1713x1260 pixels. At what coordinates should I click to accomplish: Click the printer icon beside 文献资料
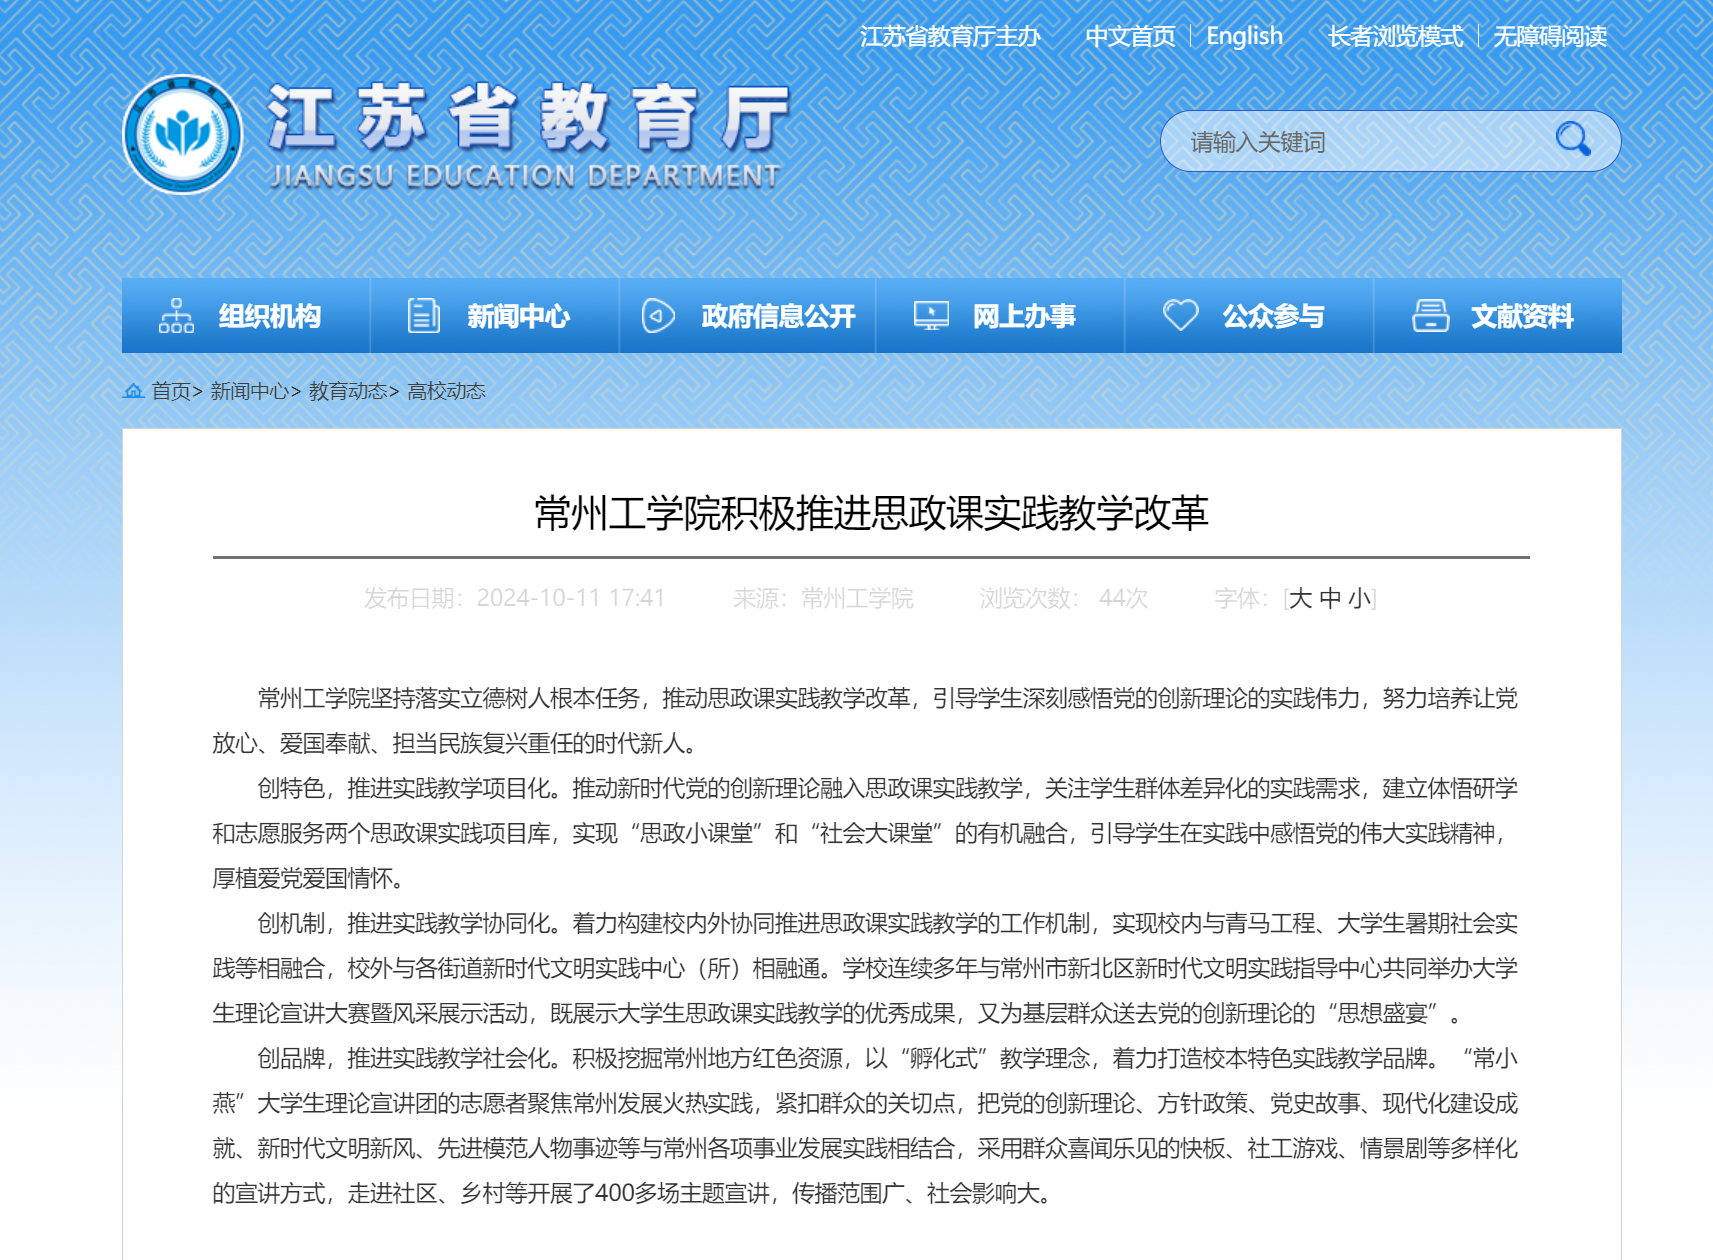(x=1430, y=316)
